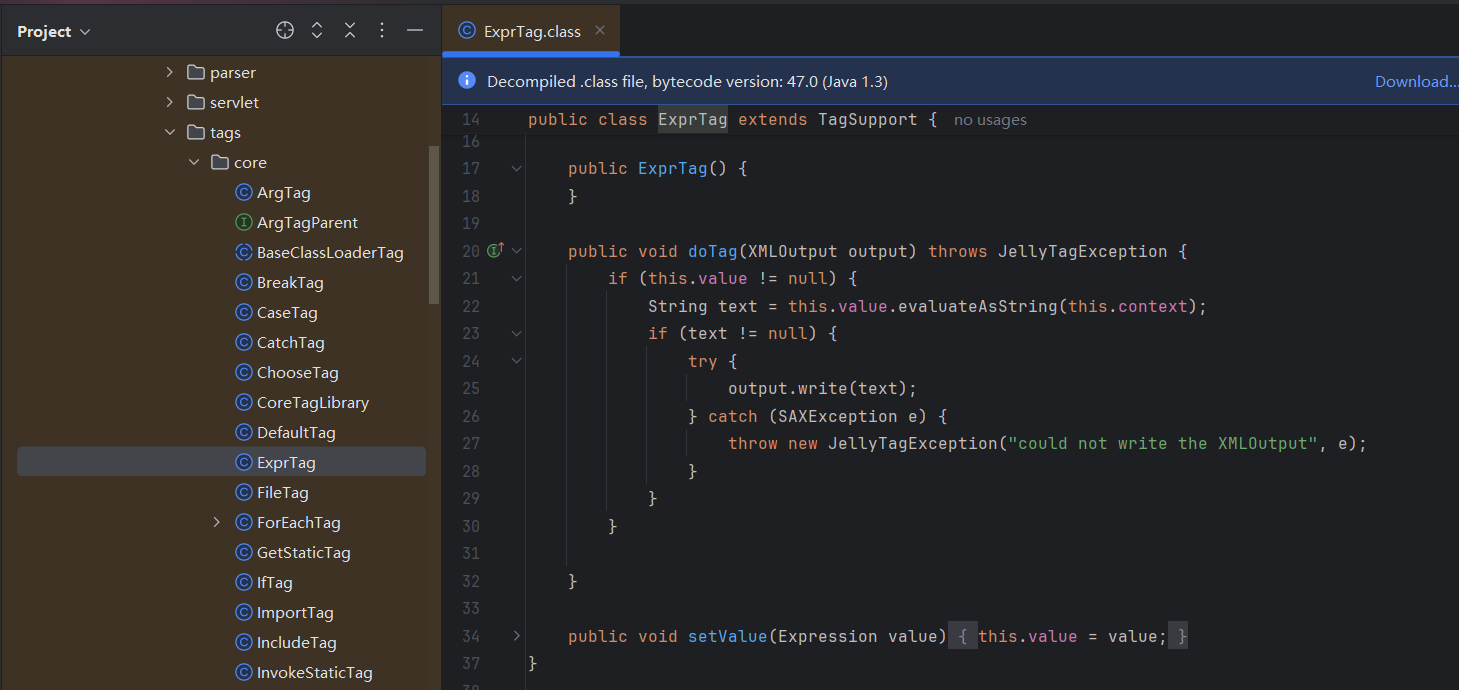Fold the ExprTag constructor at line 17
1459x690 pixels.
click(517, 169)
